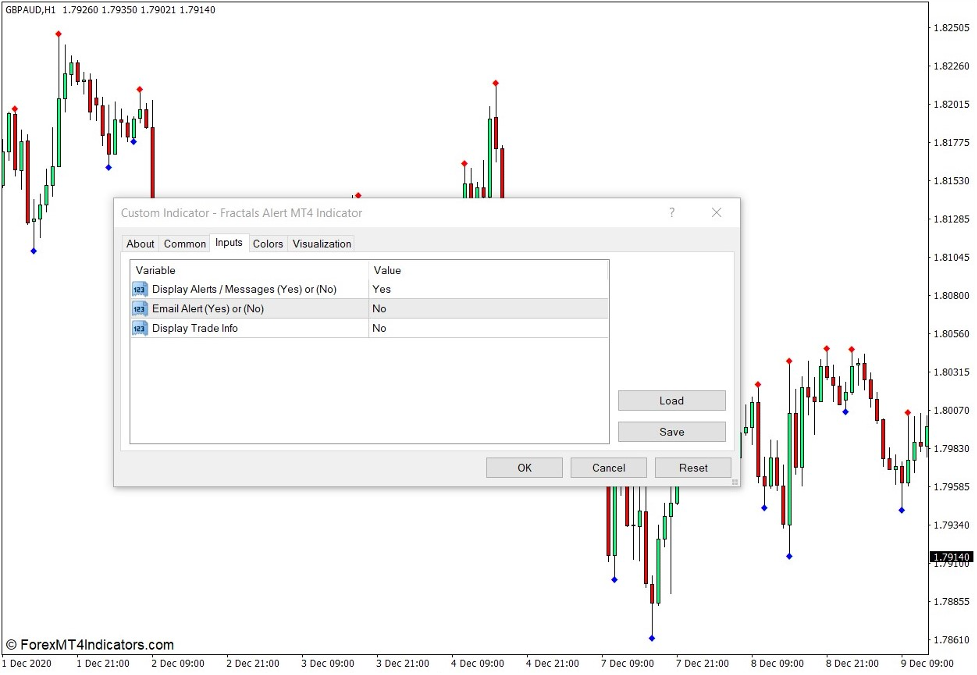Open the Visualization tab
This screenshot has height=675, width=977.
coord(322,243)
